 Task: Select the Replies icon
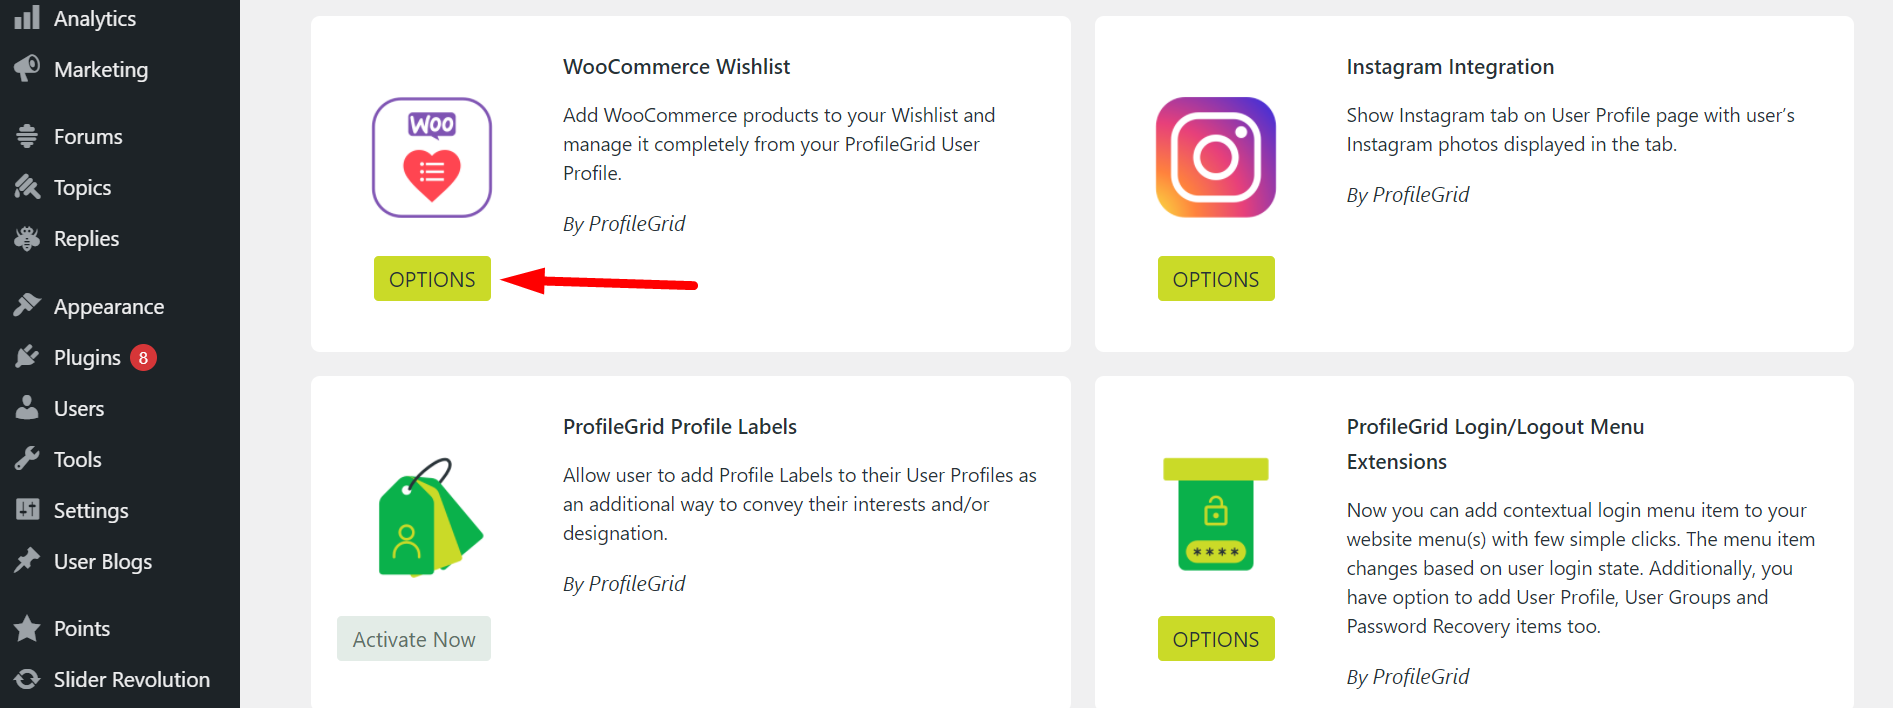click(x=27, y=238)
